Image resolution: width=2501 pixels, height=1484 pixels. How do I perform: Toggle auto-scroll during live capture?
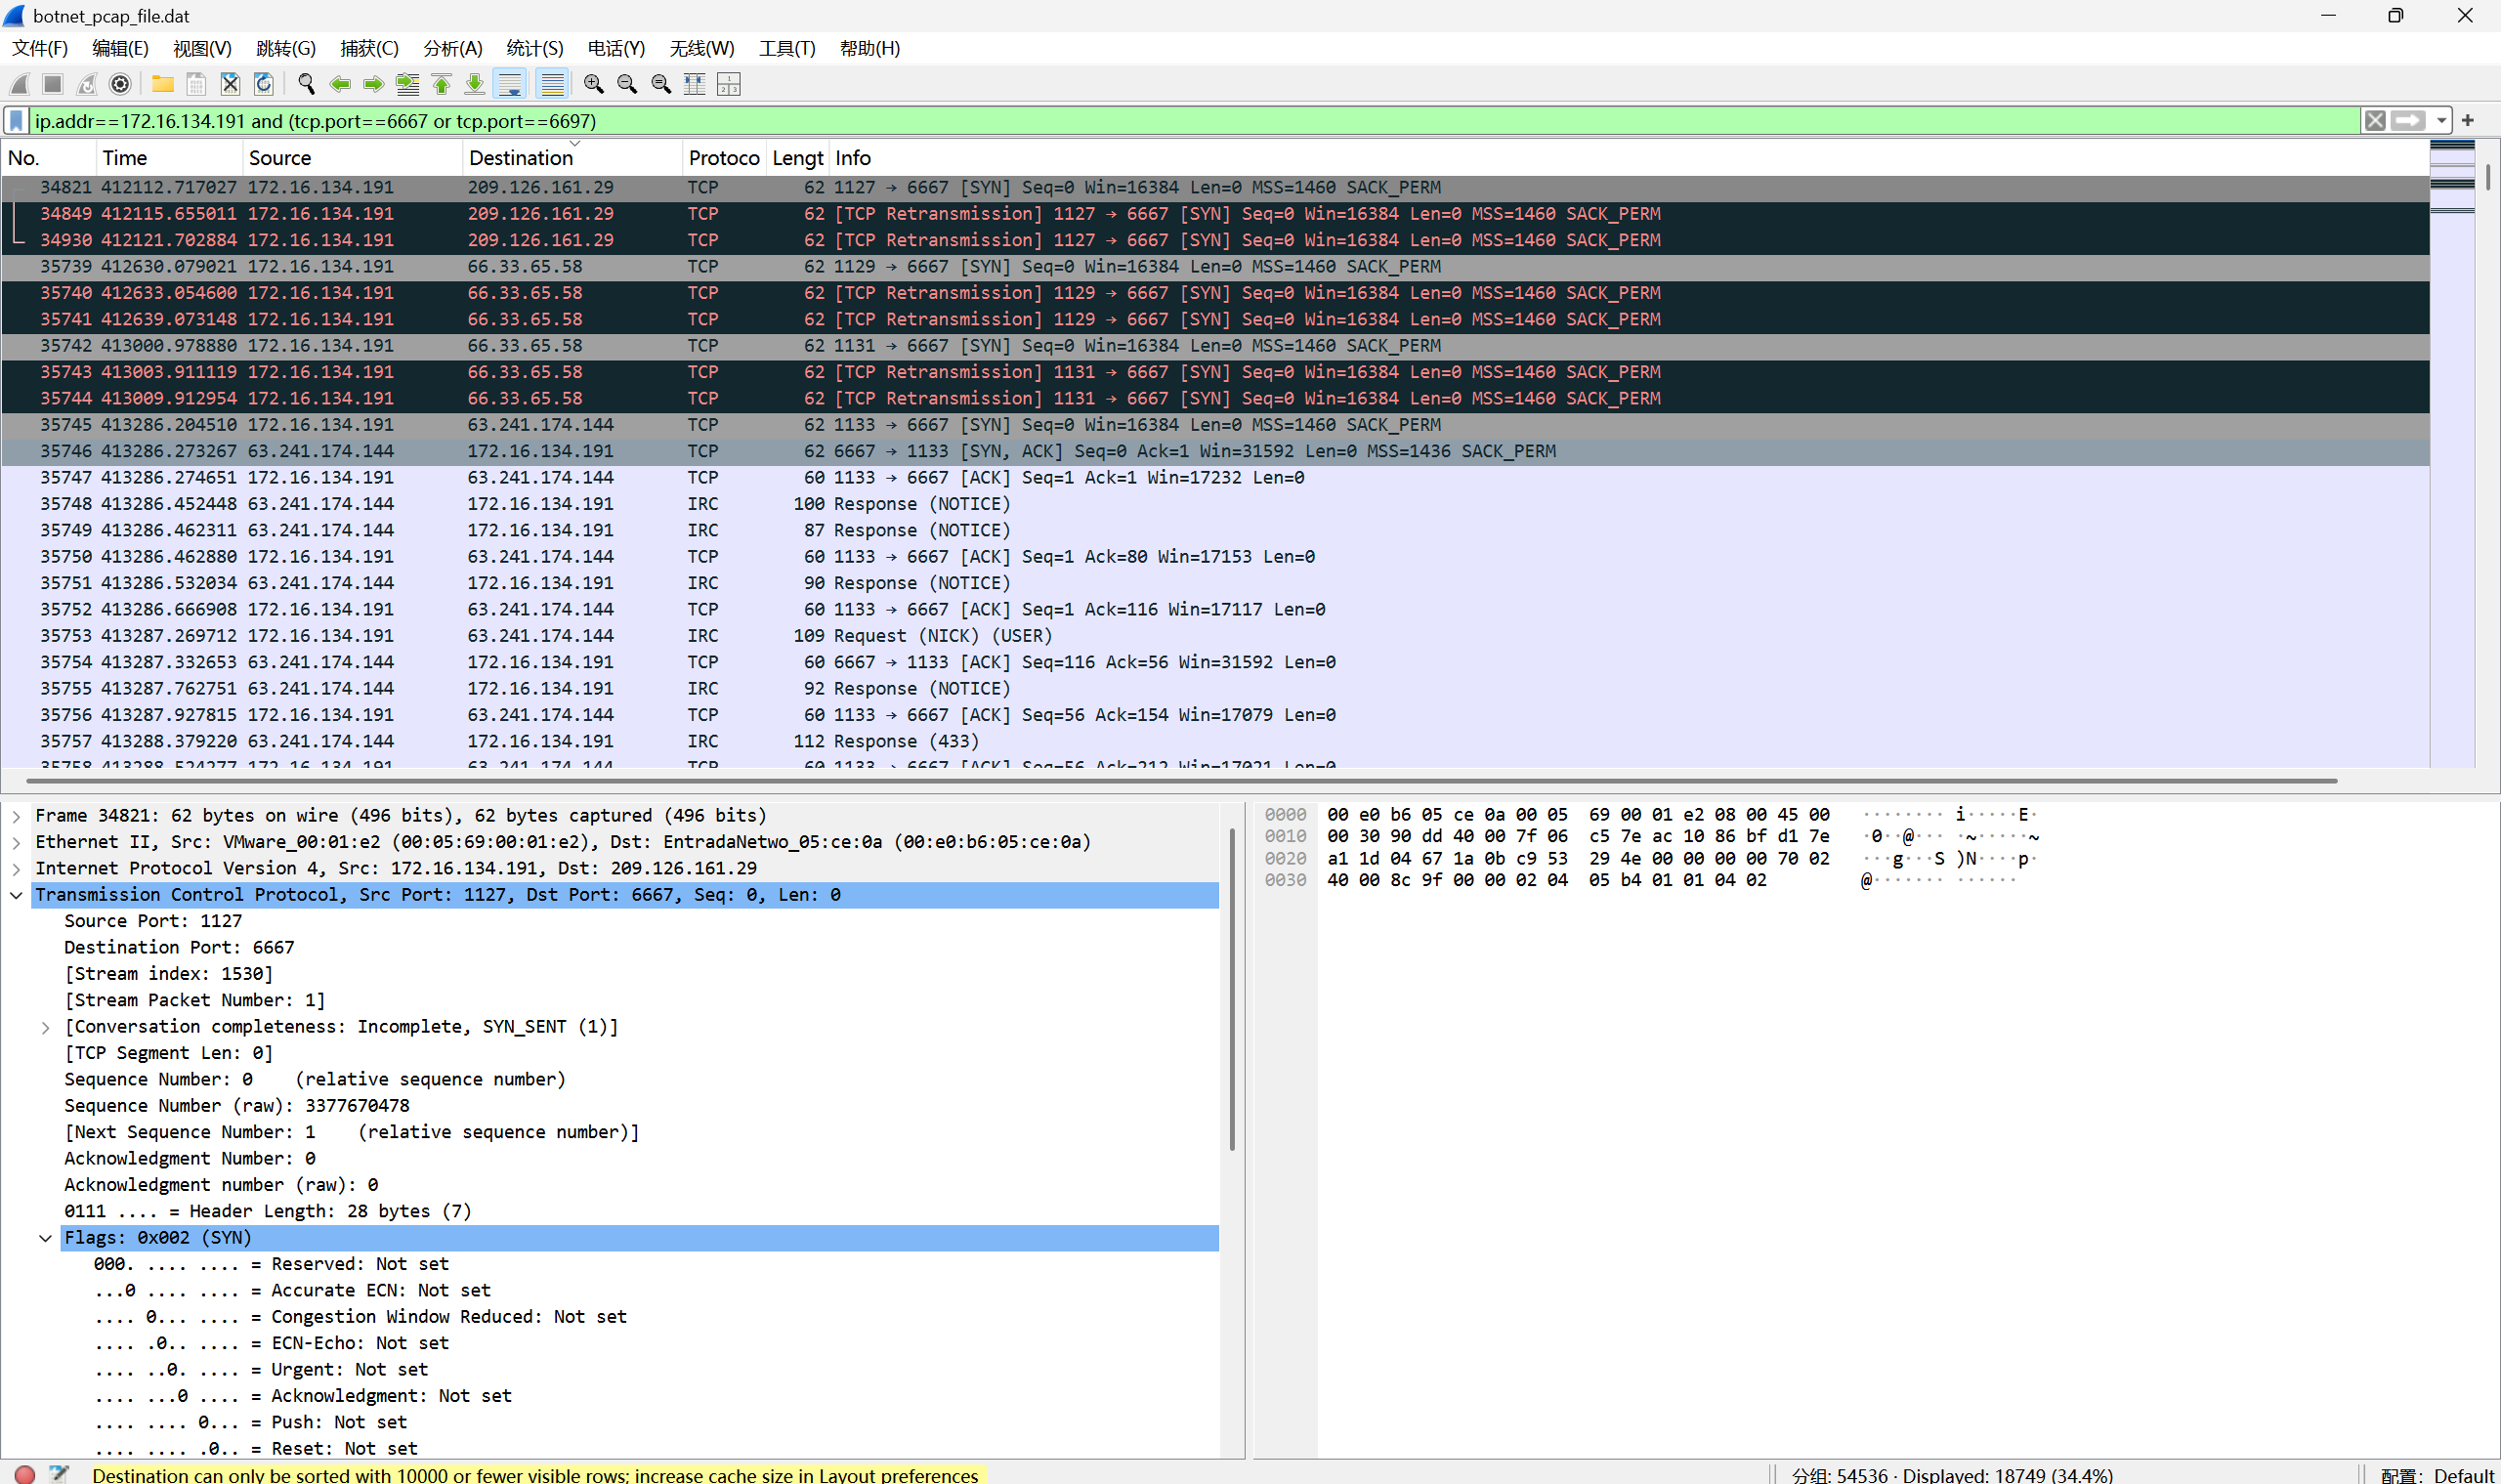point(510,84)
